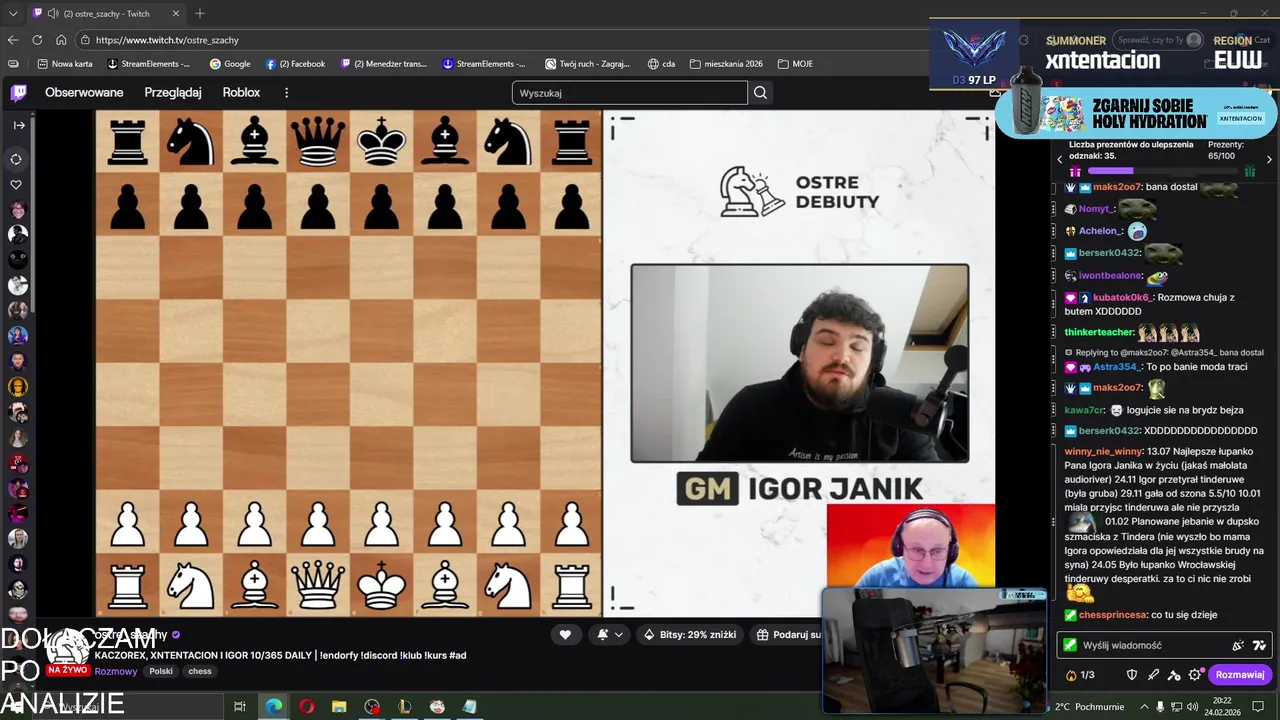Open notification bell dropdown

610,634
